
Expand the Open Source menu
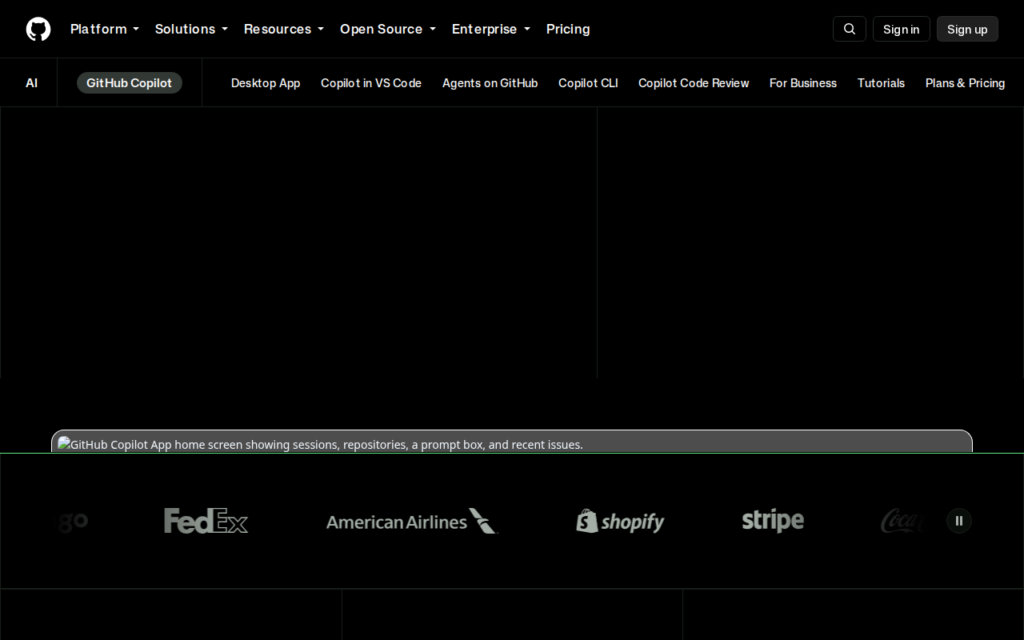[x=387, y=29]
